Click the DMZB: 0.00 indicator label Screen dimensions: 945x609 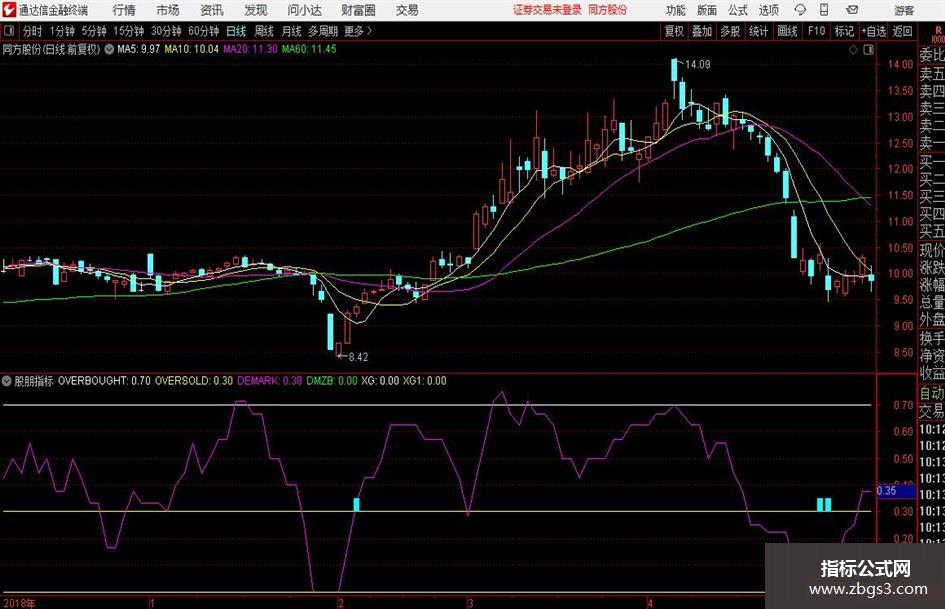point(332,381)
